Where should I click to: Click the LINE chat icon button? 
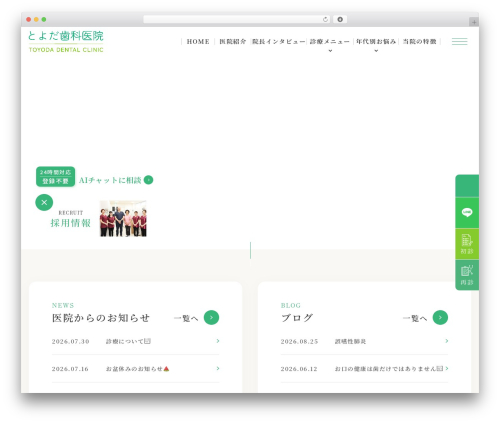tap(467, 212)
